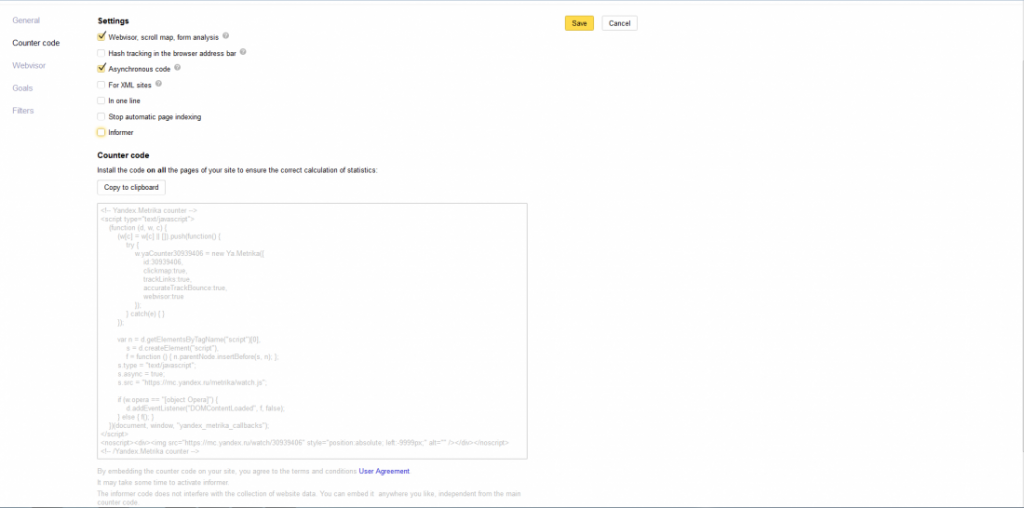Click the 'Install the code on all' instruction text
Screen dimensions: 1024x508
pyautogui.click(x=238, y=170)
